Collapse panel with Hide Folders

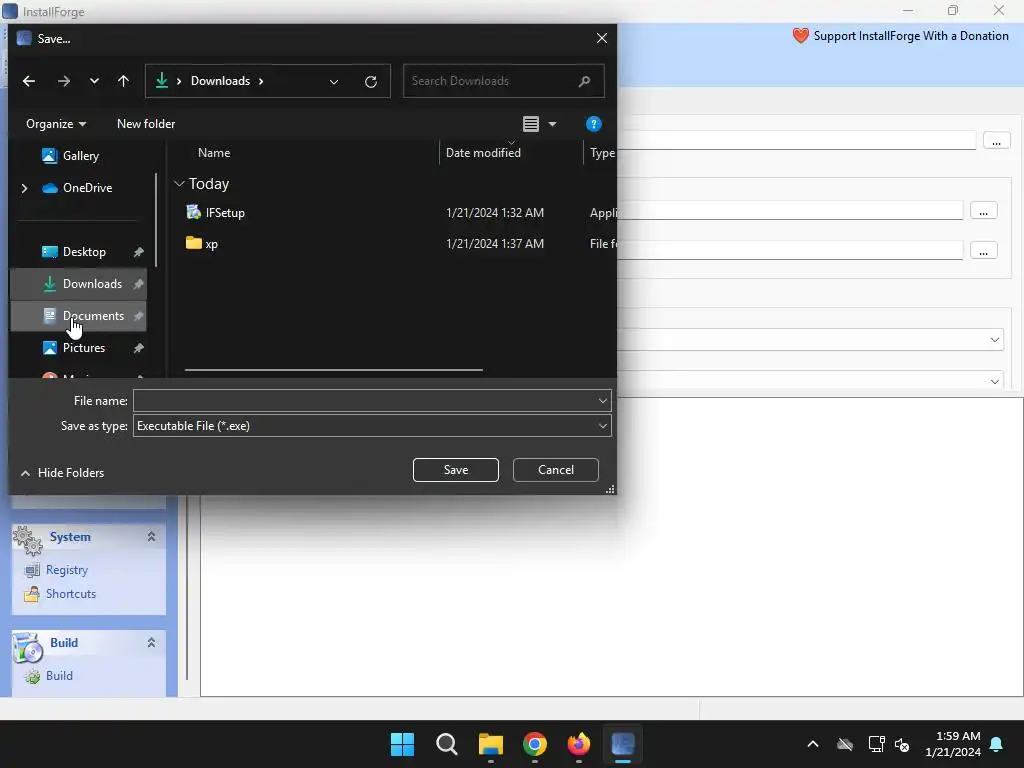tap(63, 473)
